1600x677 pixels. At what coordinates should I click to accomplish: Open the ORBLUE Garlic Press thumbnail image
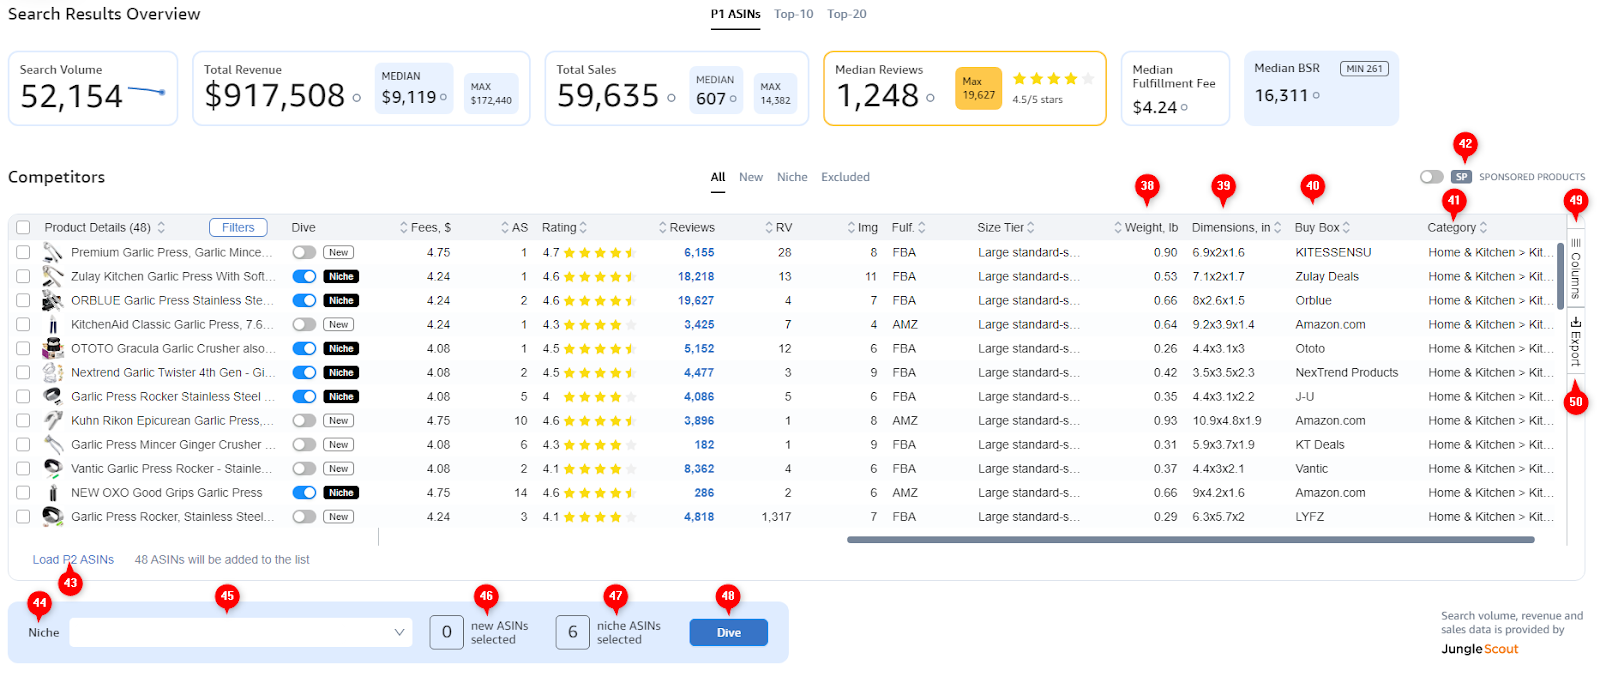click(x=53, y=300)
